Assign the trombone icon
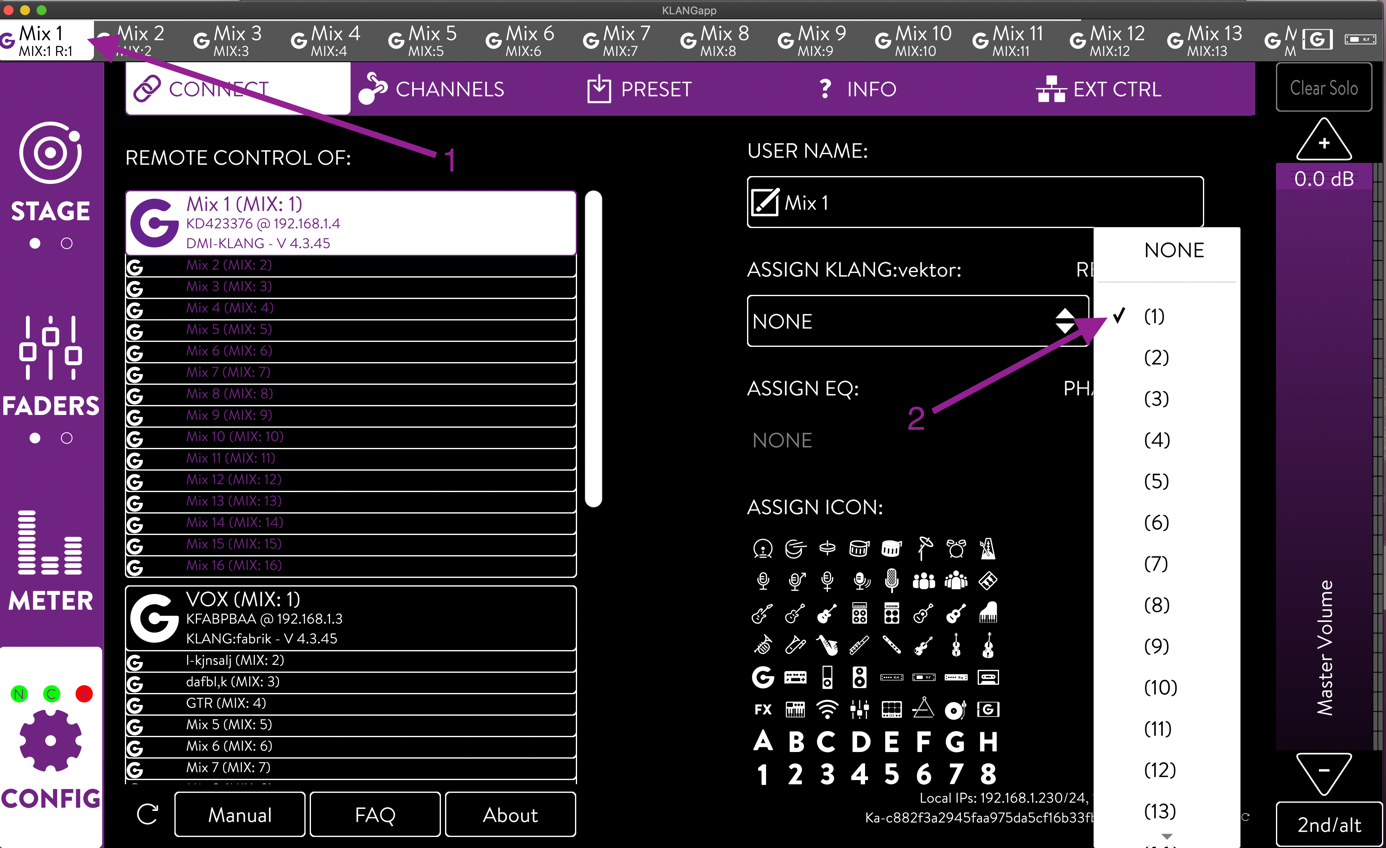 [795, 646]
